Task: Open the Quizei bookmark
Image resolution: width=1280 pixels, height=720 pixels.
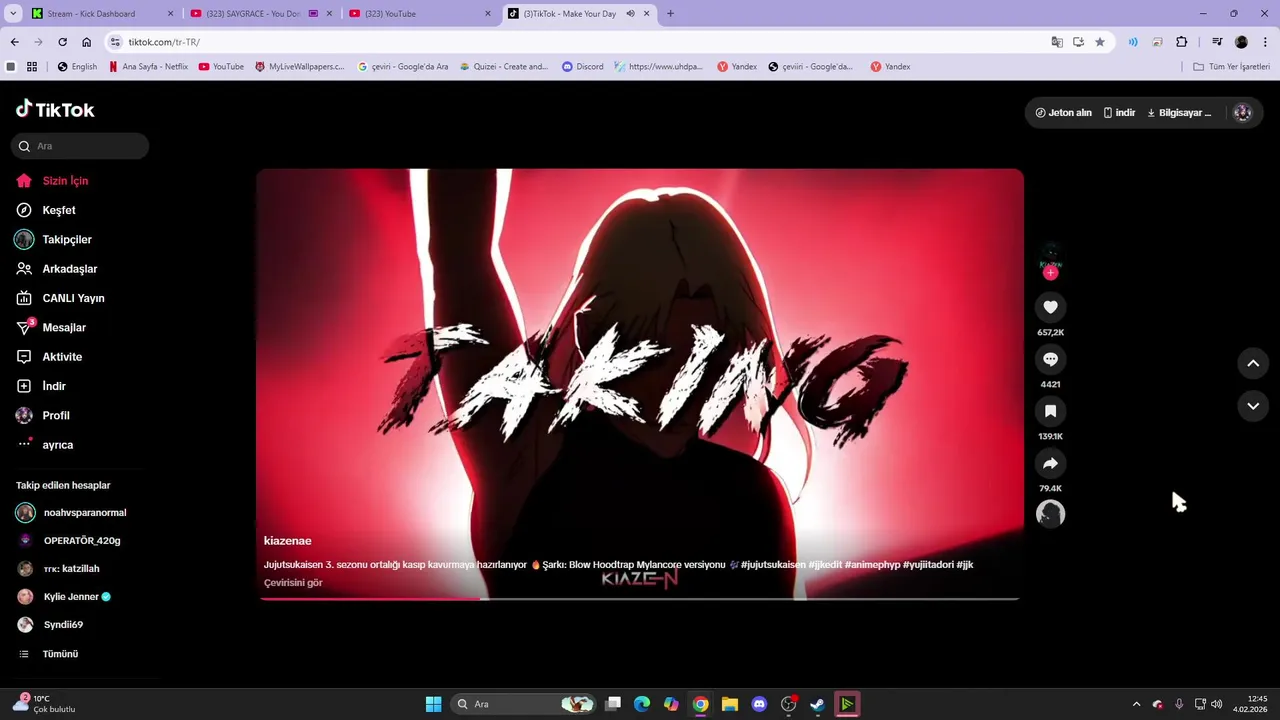Action: click(x=504, y=67)
